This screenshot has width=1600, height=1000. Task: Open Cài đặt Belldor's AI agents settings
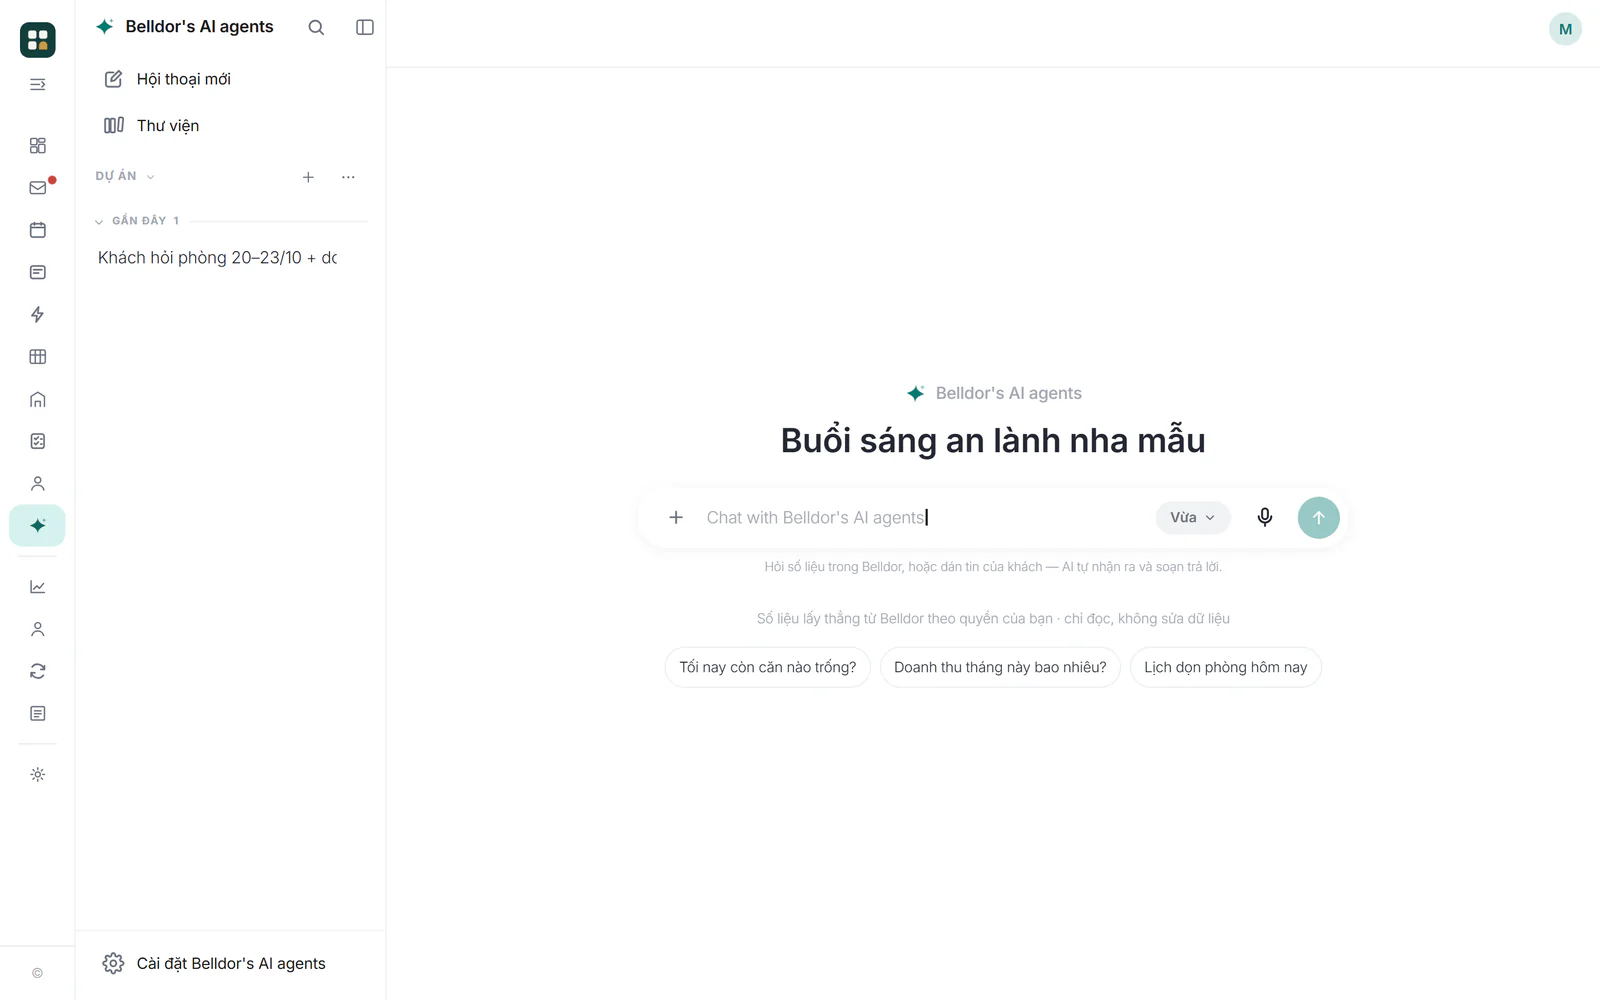tap(214, 963)
